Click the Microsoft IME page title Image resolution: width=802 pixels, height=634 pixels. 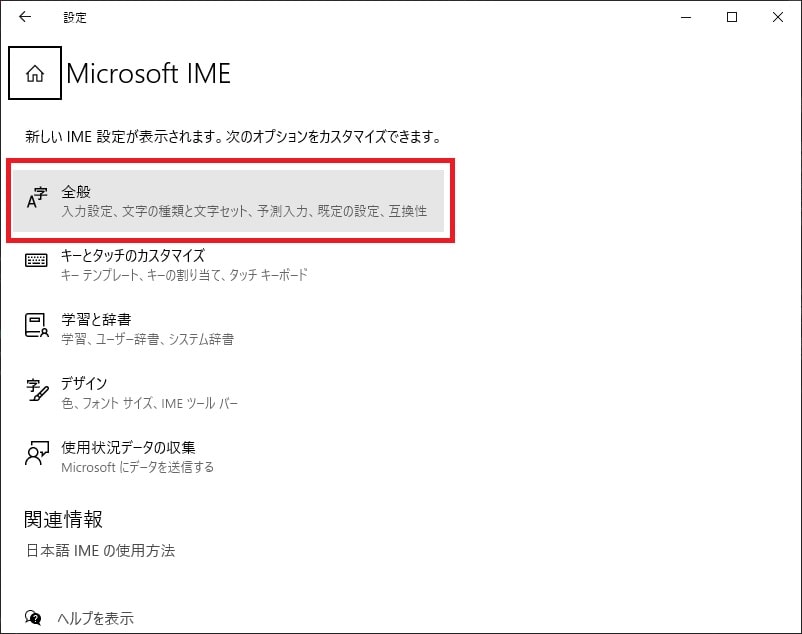tap(148, 73)
